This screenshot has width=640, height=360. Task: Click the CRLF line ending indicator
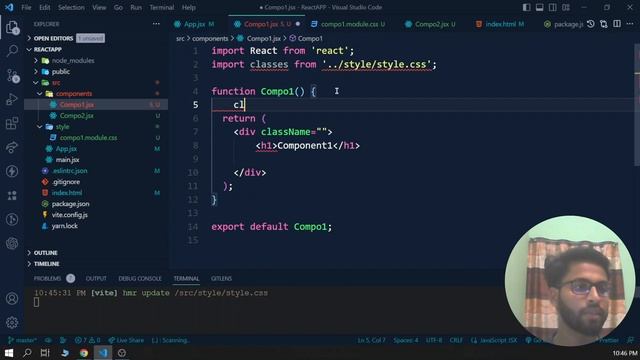coord(456,340)
